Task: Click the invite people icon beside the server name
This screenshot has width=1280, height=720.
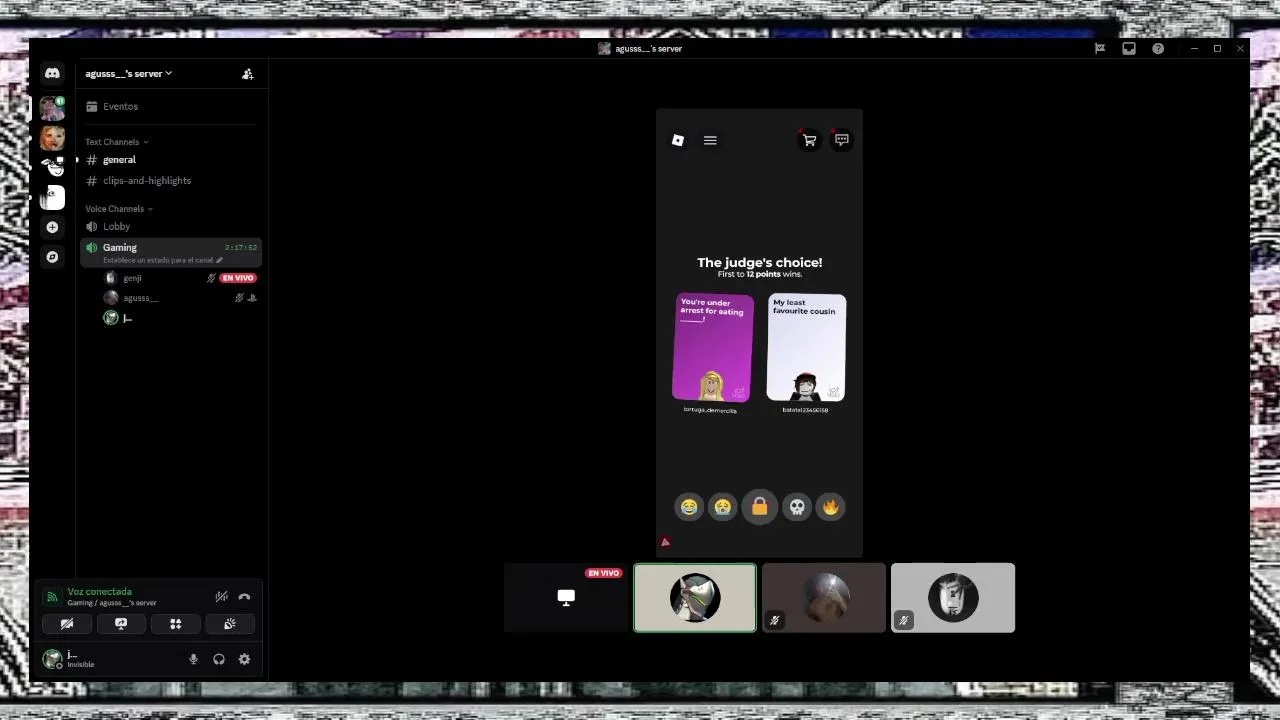Action: coord(247,73)
